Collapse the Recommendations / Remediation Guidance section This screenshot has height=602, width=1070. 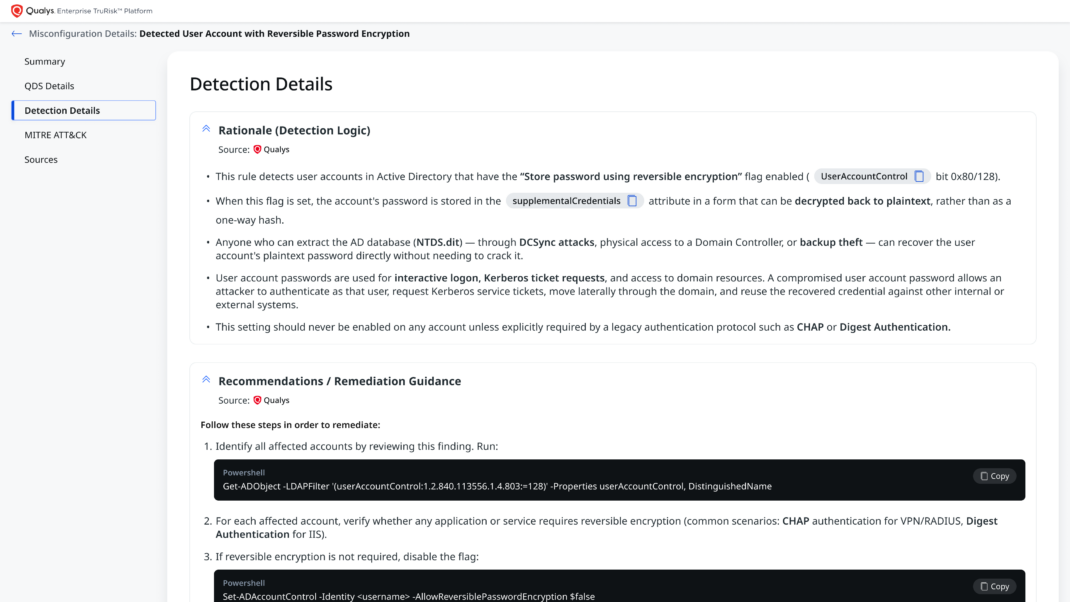(x=206, y=379)
